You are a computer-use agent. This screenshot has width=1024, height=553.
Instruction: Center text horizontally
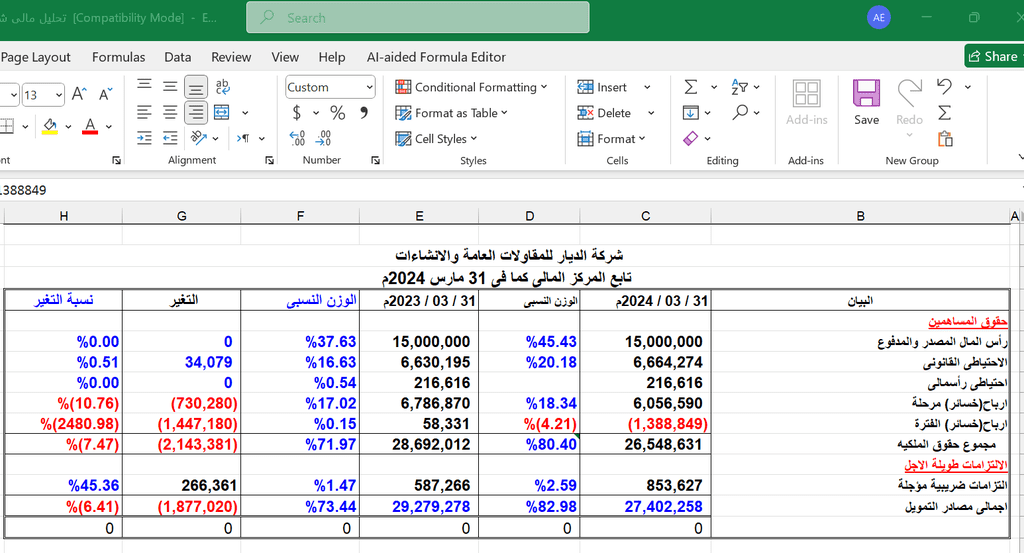[x=170, y=112]
